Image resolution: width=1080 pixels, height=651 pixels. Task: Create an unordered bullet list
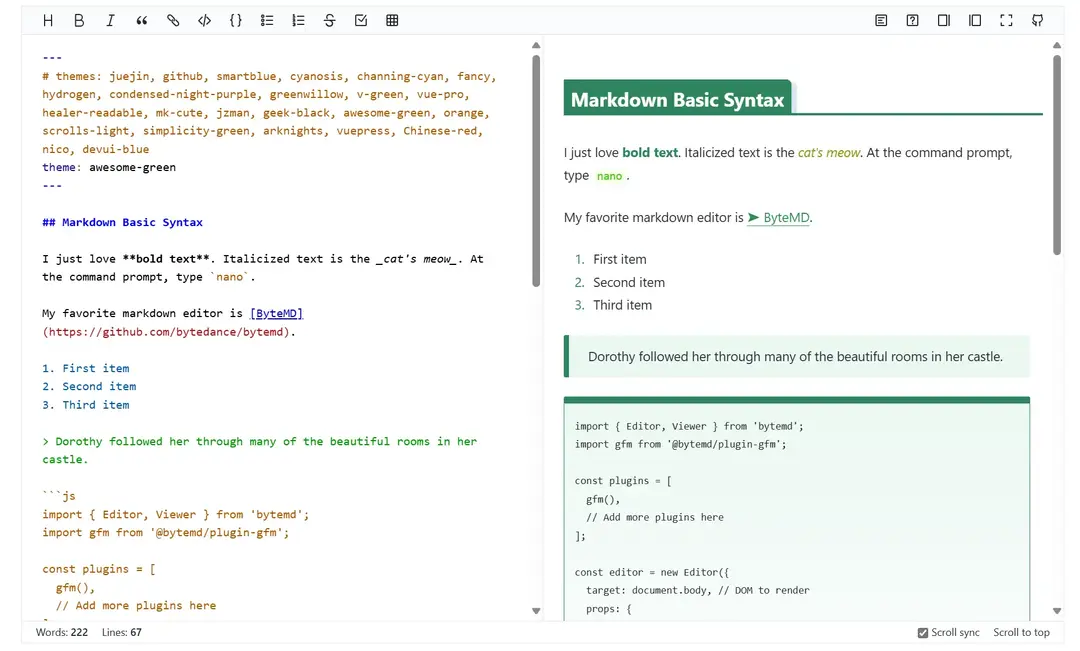(x=267, y=20)
